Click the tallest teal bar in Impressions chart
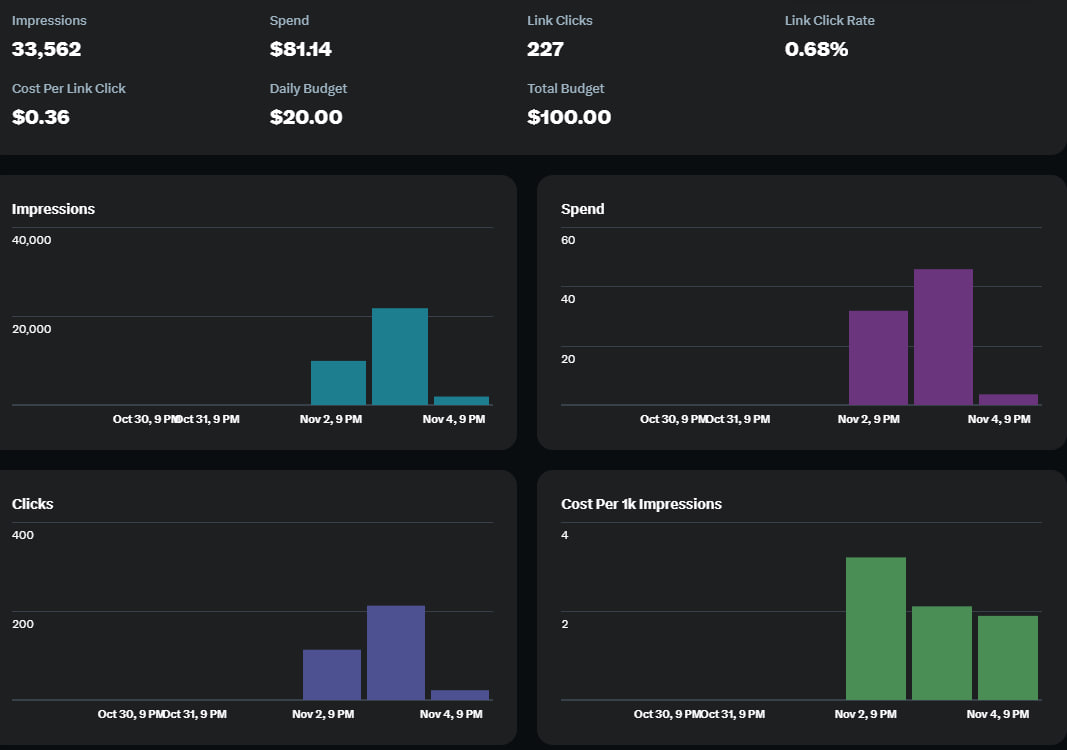1067x750 pixels. pyautogui.click(x=400, y=356)
